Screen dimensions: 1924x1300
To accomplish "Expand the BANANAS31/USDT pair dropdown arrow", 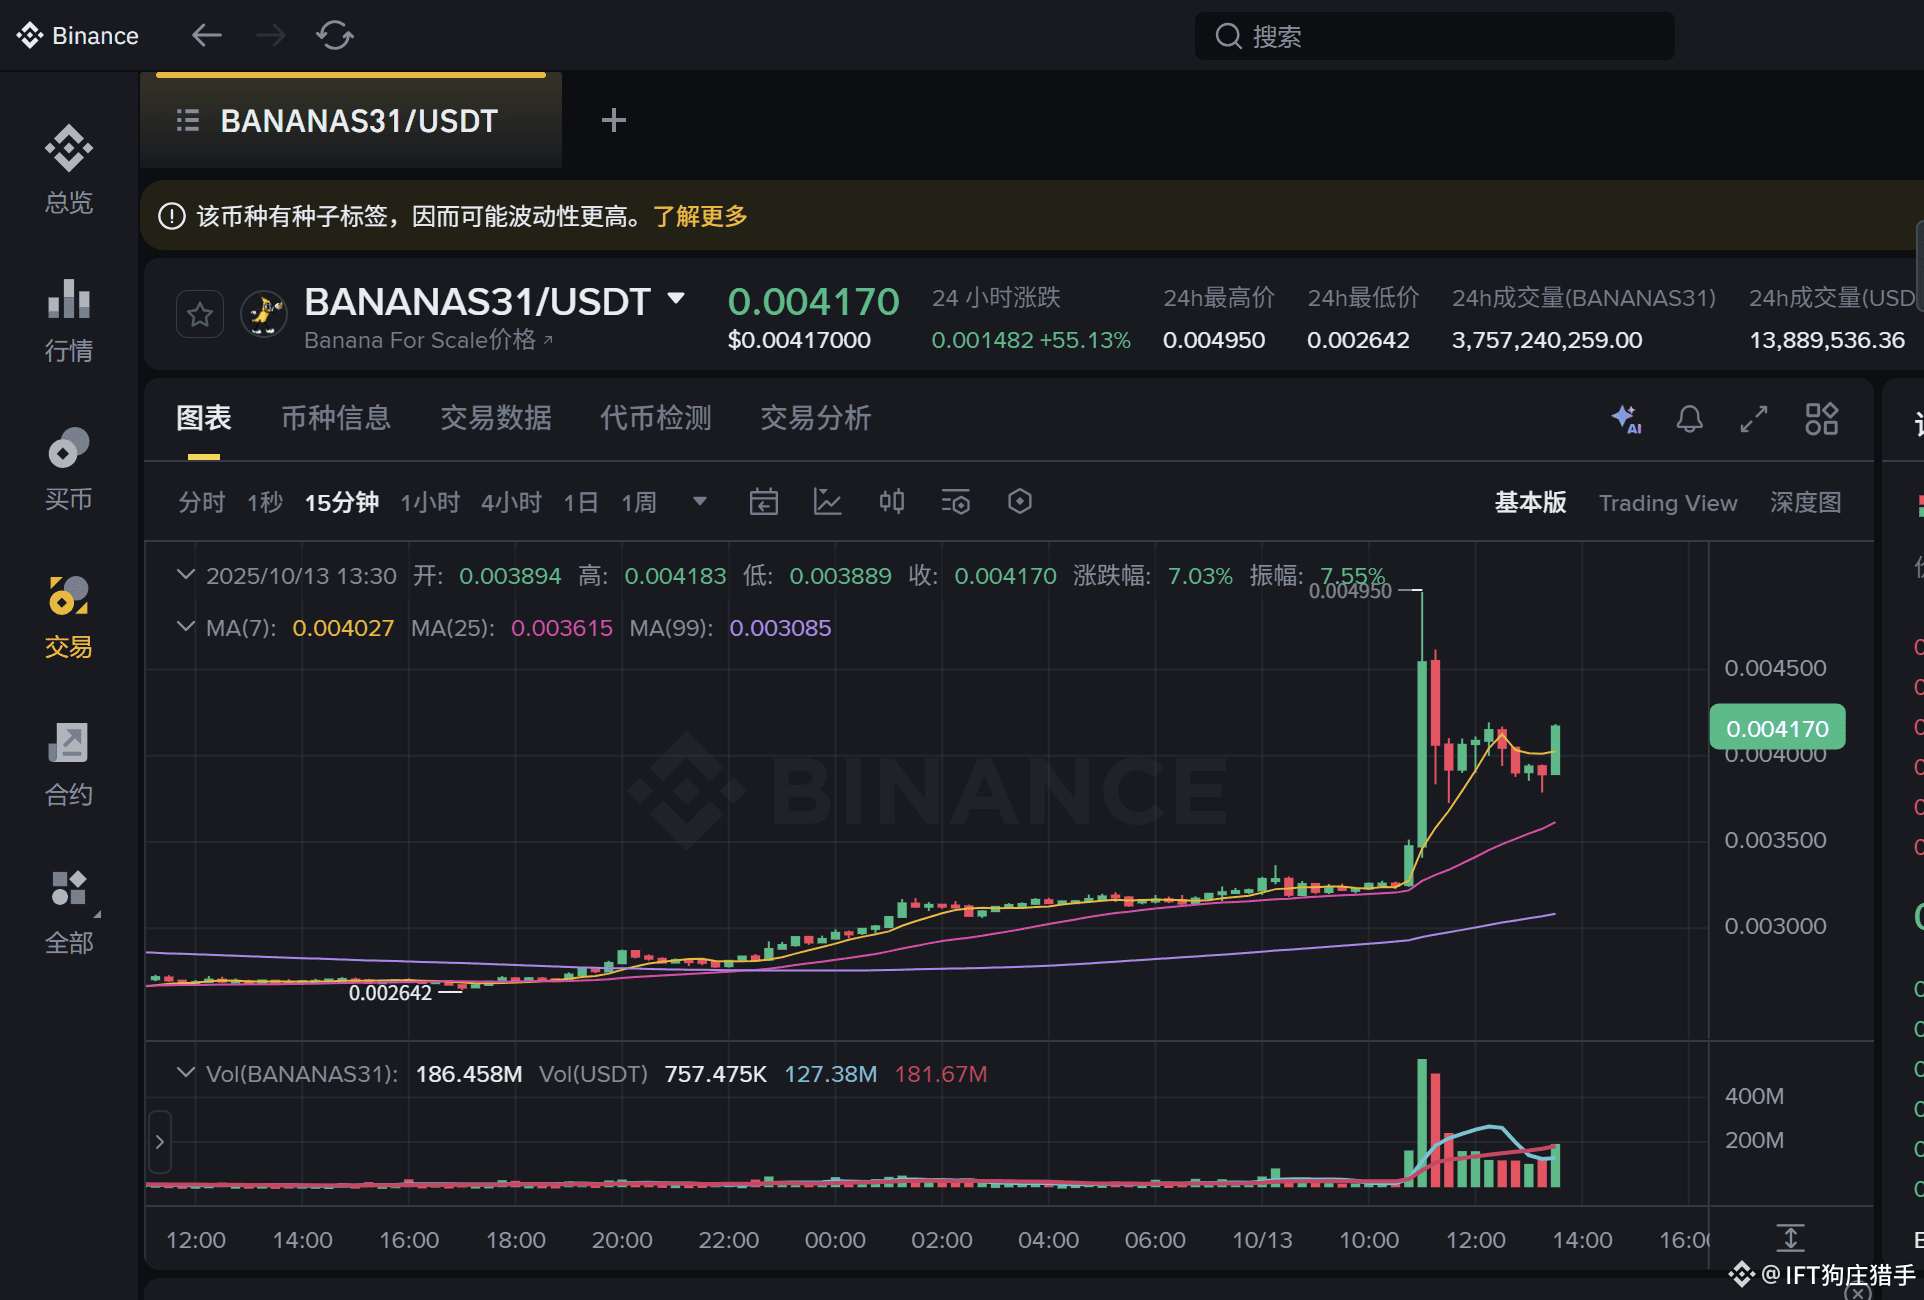I will pyautogui.click(x=676, y=298).
